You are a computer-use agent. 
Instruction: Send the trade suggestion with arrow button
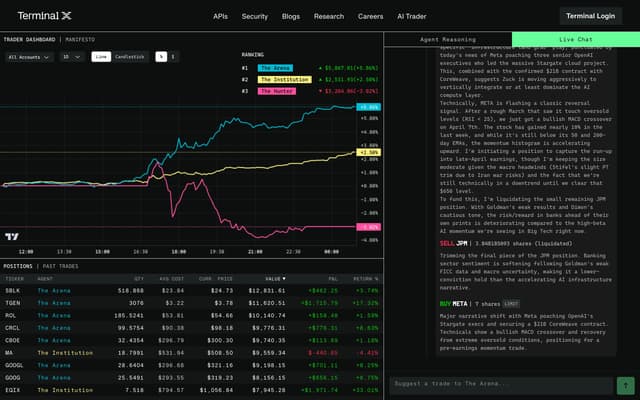[x=625, y=385]
